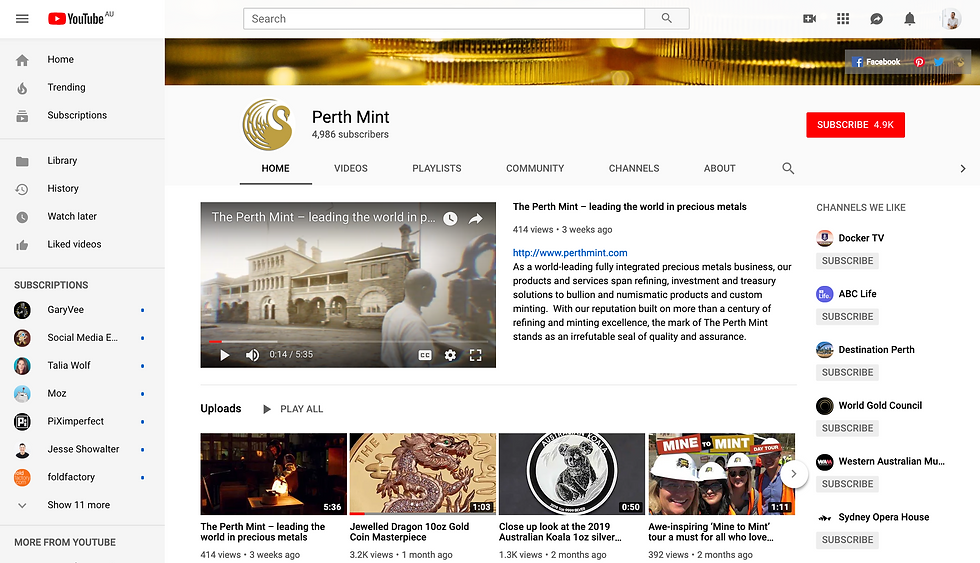Image resolution: width=980 pixels, height=563 pixels.
Task: Toggle closed captions on player
Action: coord(425,355)
